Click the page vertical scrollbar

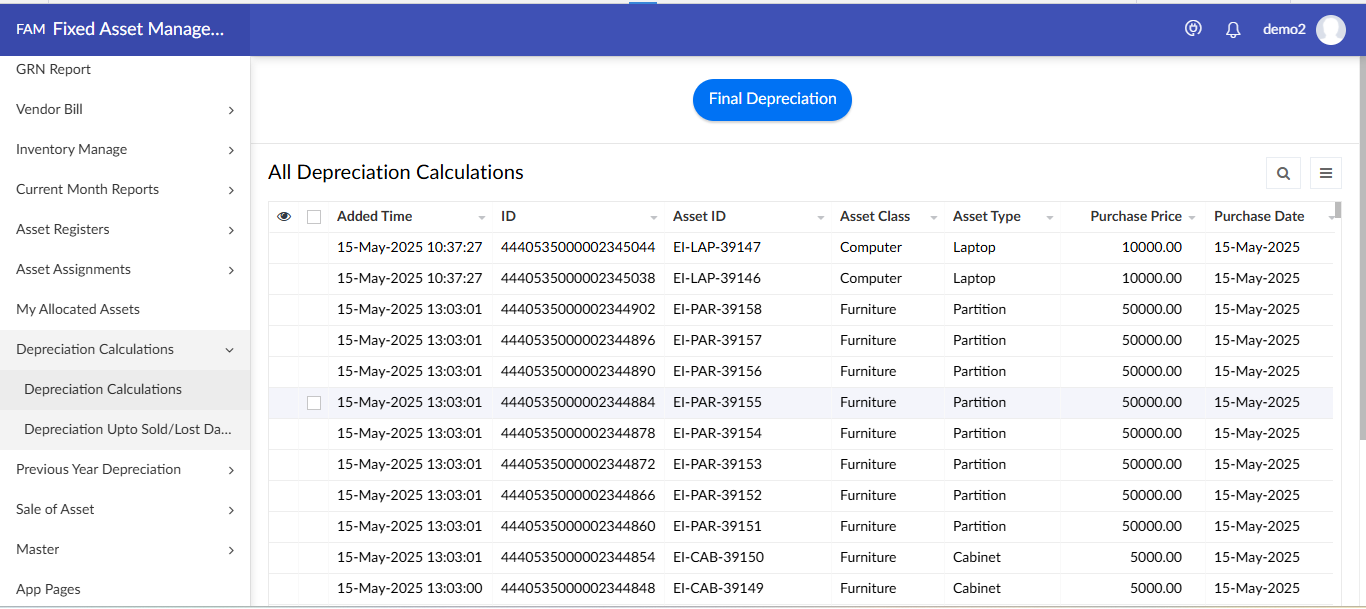click(1361, 250)
